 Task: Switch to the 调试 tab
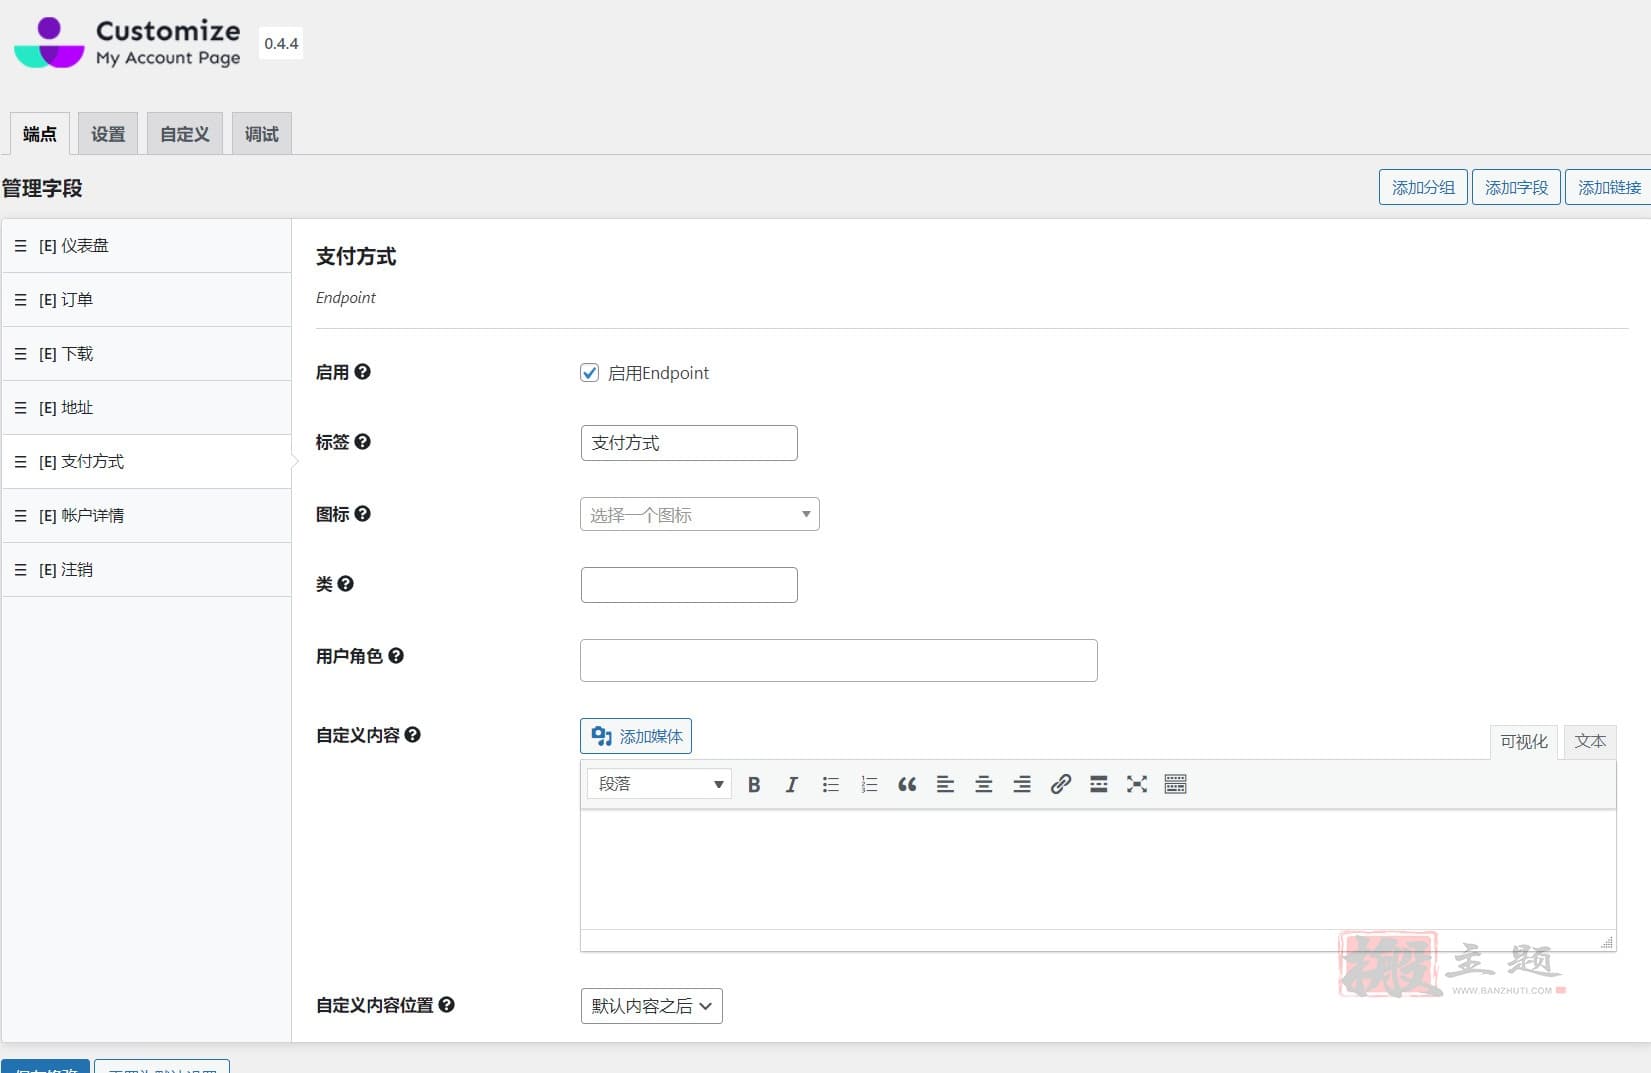(262, 134)
